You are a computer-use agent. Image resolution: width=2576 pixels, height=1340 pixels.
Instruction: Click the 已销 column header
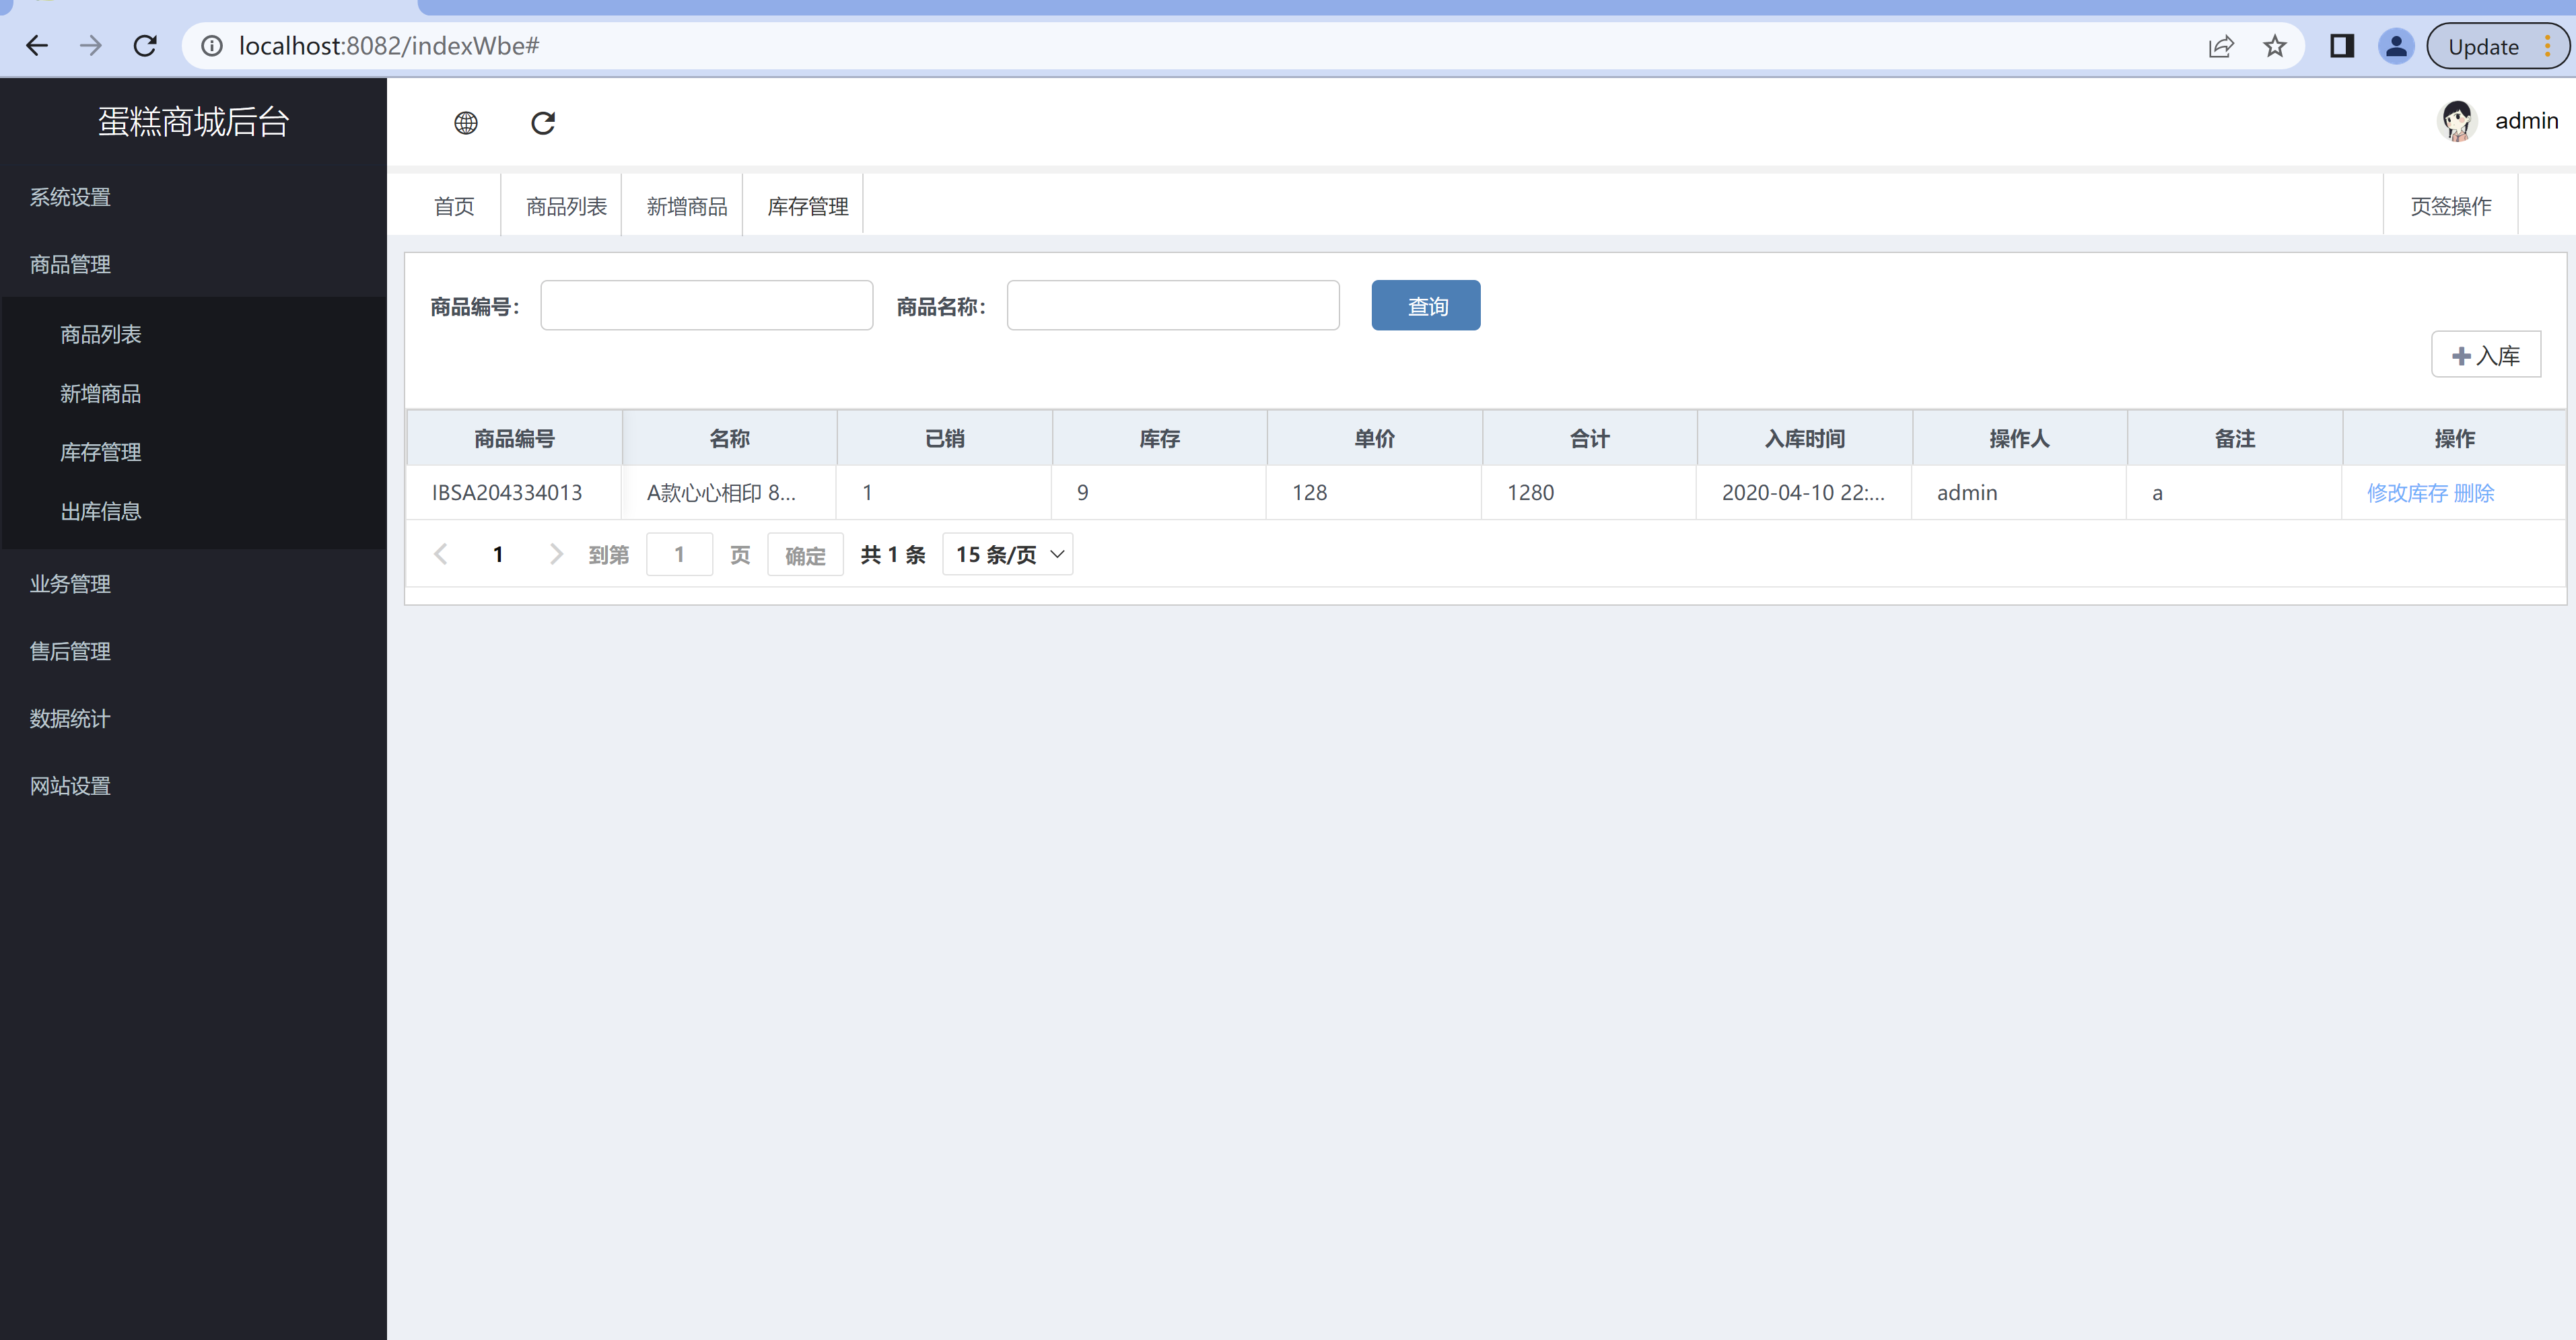point(944,438)
